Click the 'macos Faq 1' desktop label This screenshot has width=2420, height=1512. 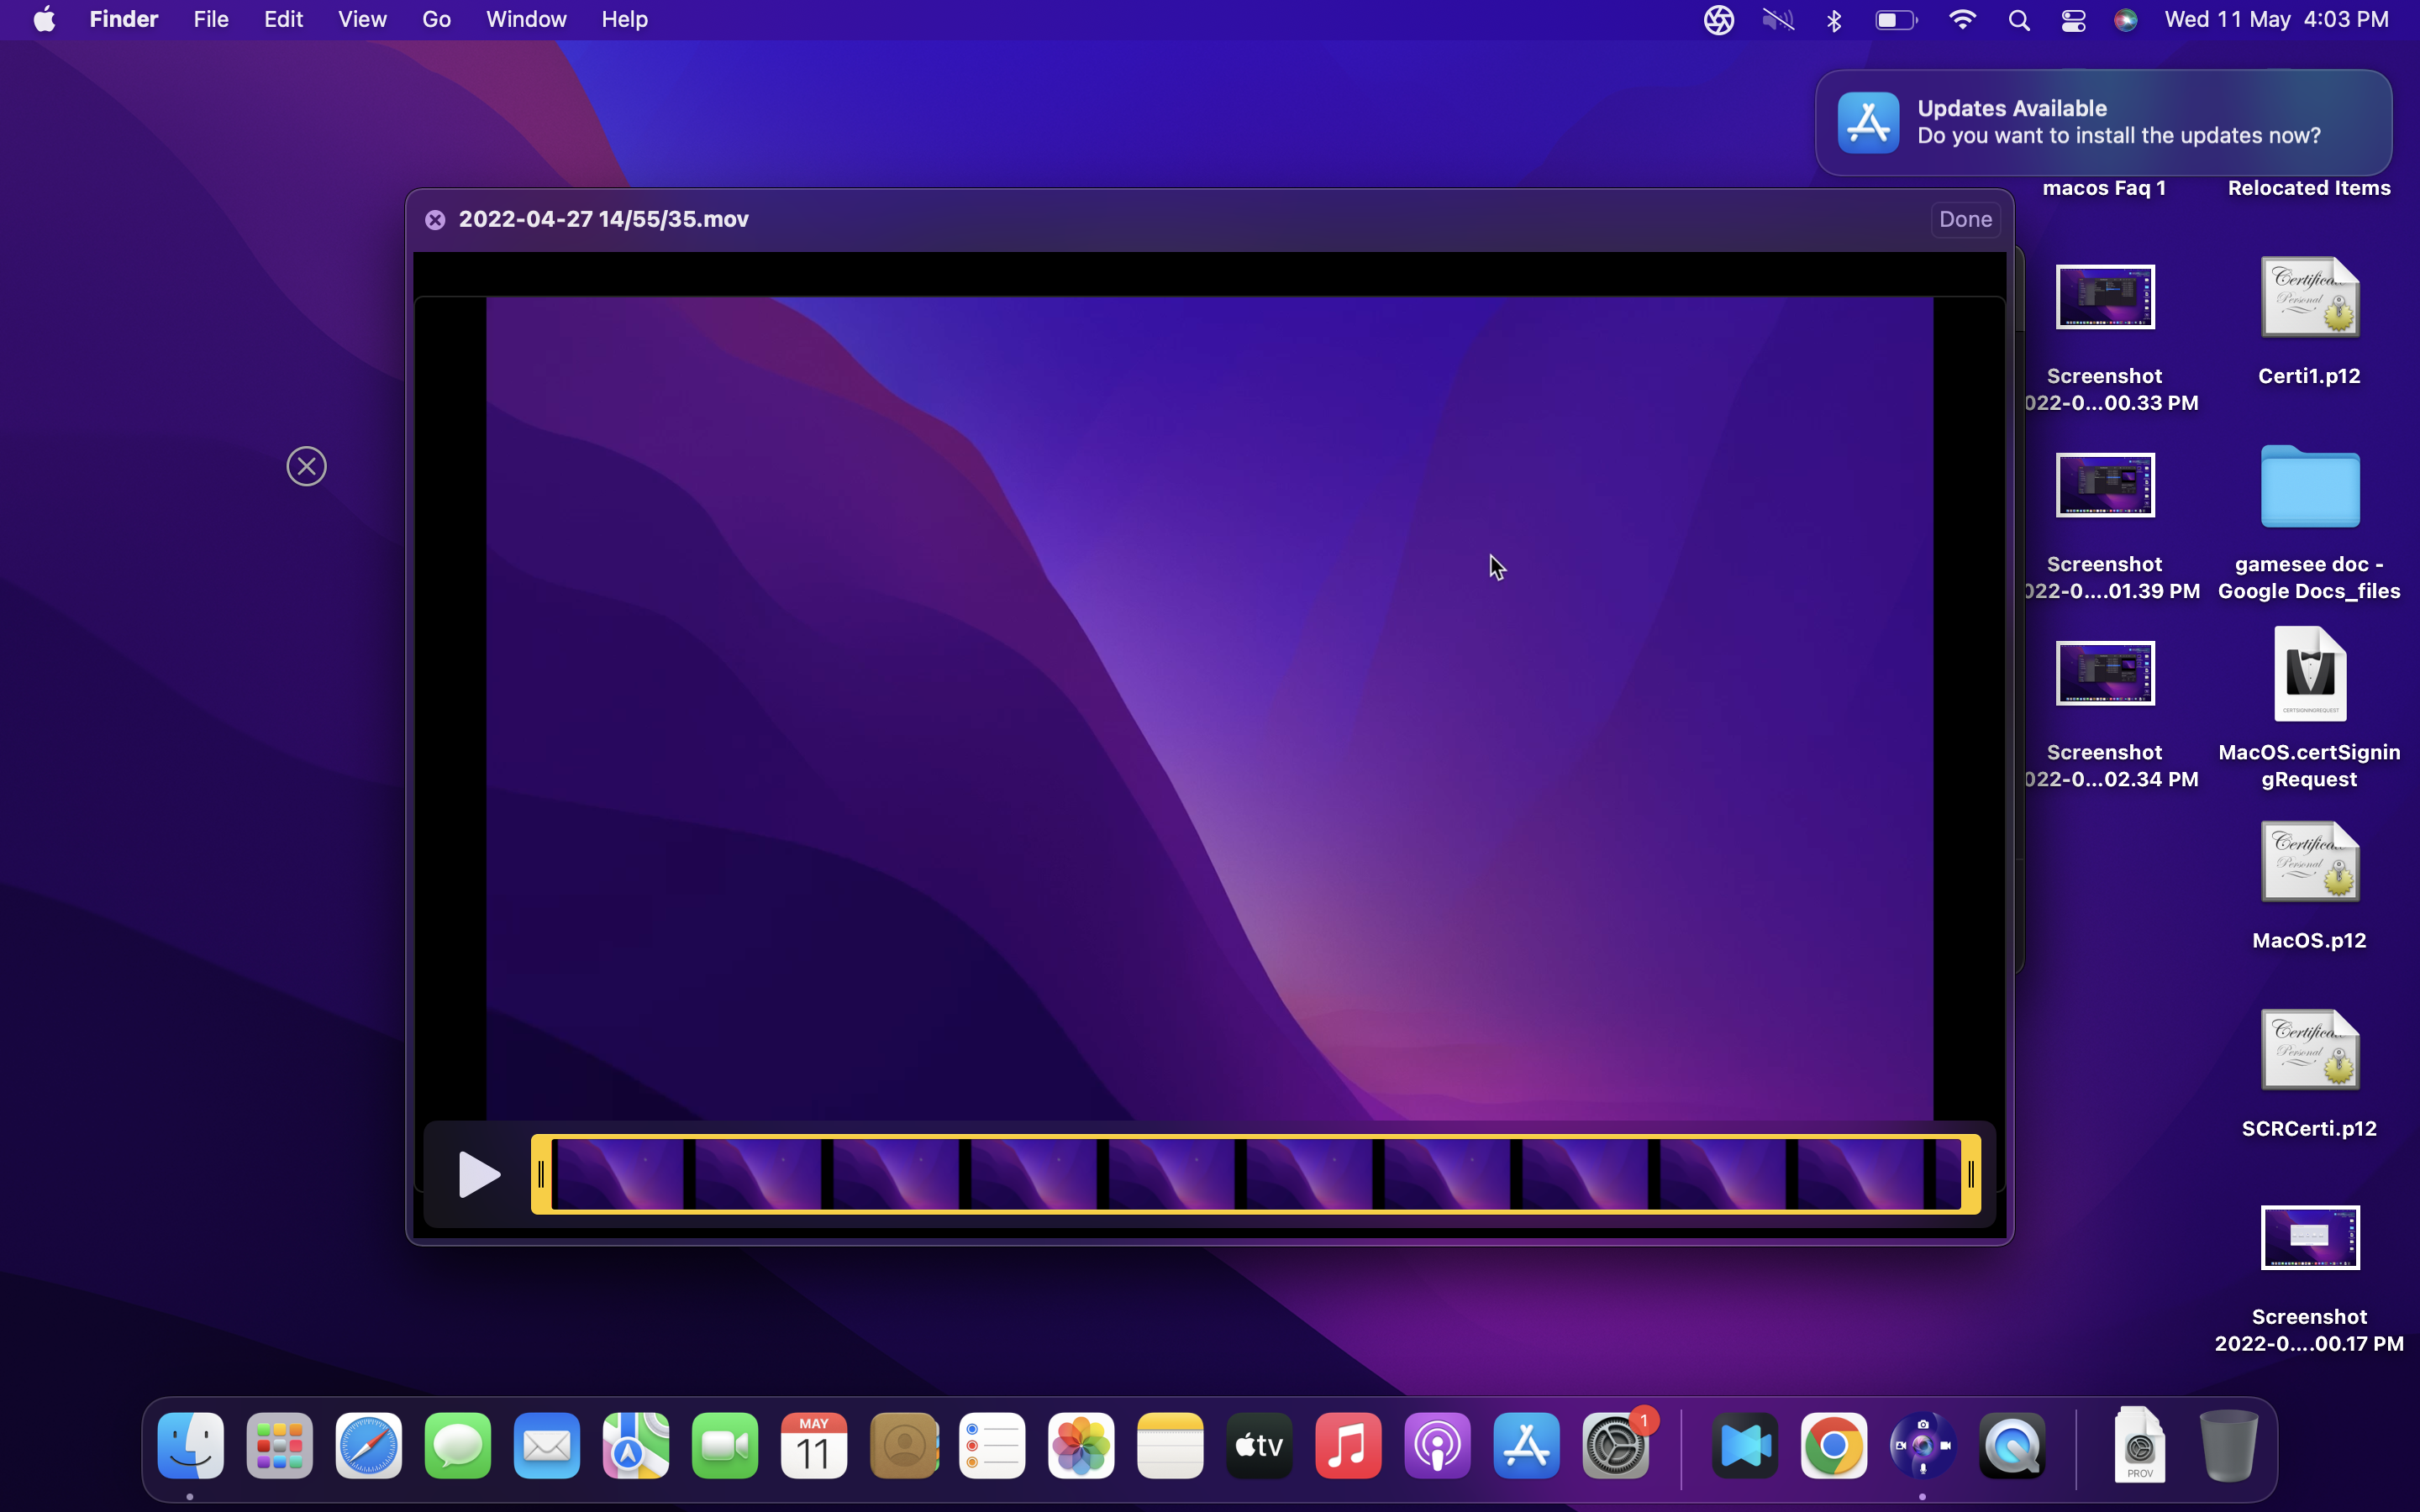2103,188
